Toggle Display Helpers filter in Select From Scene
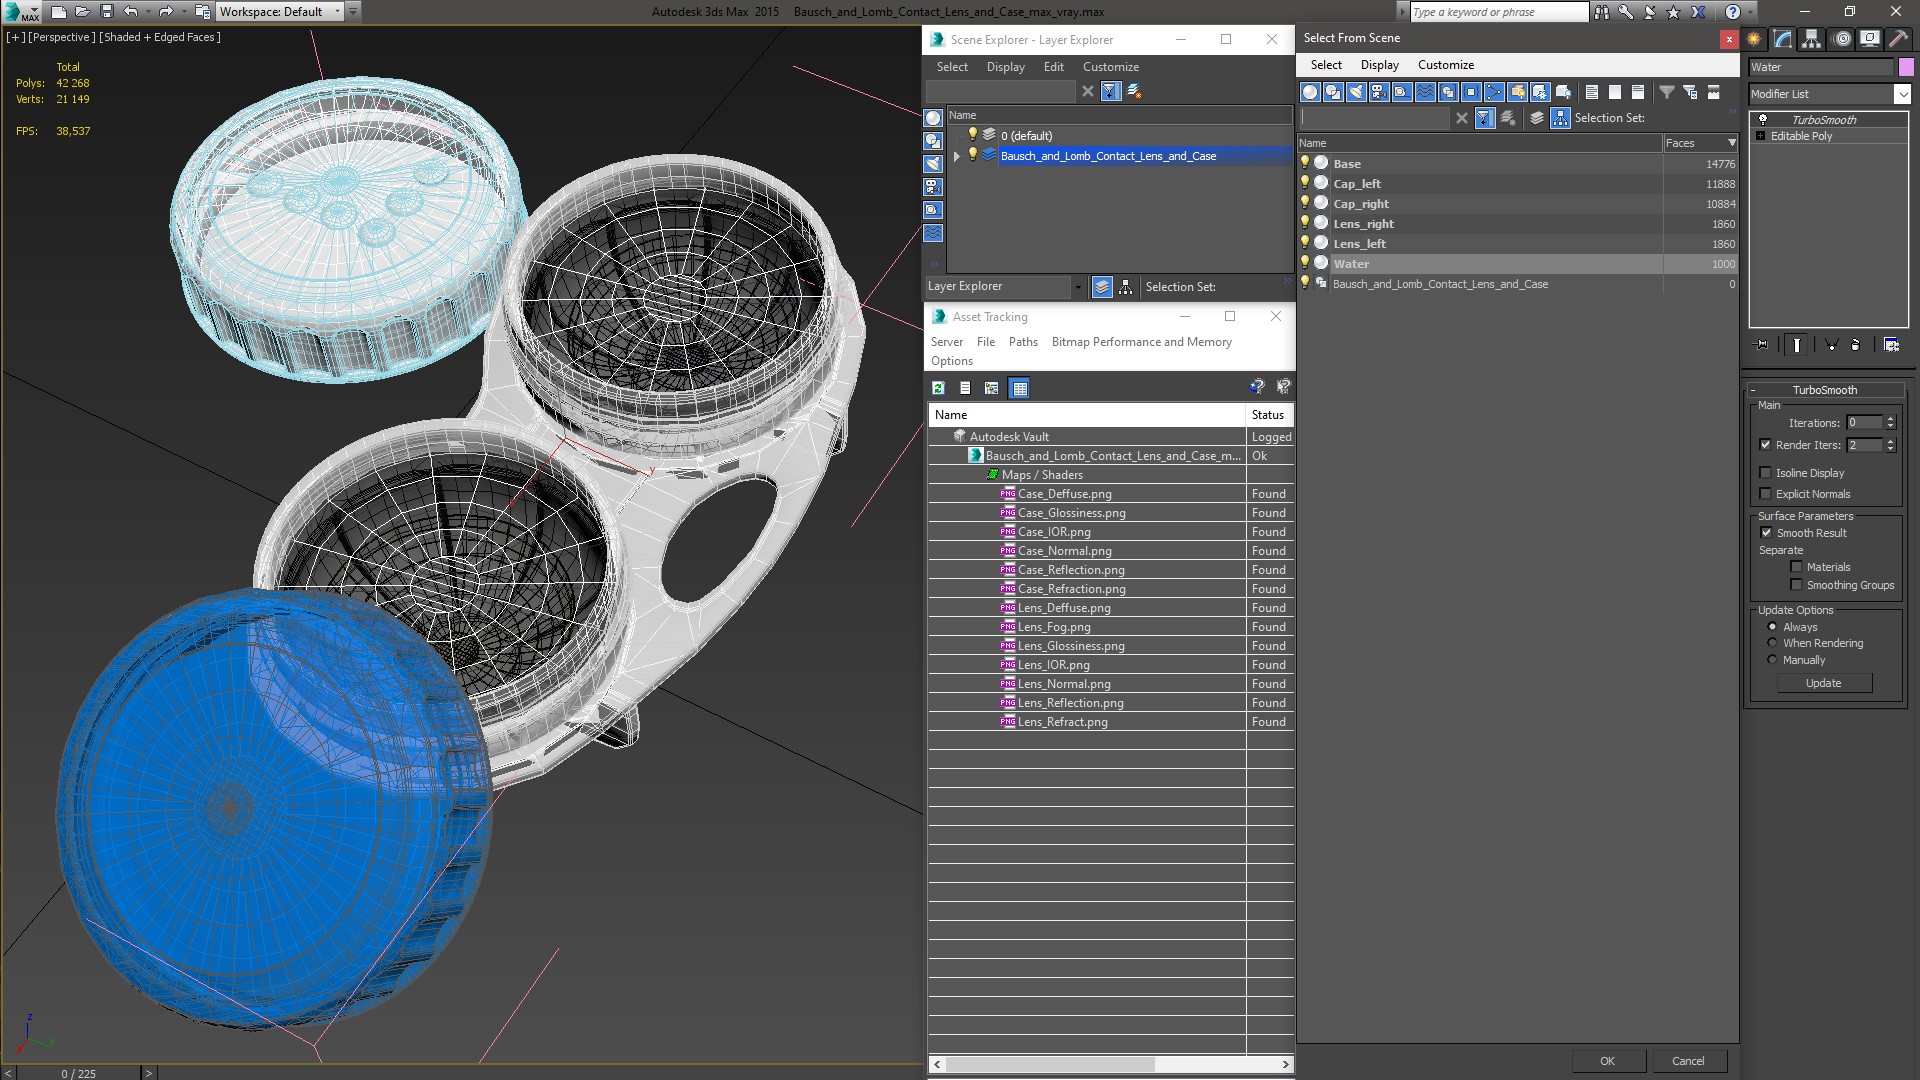 (x=1402, y=92)
